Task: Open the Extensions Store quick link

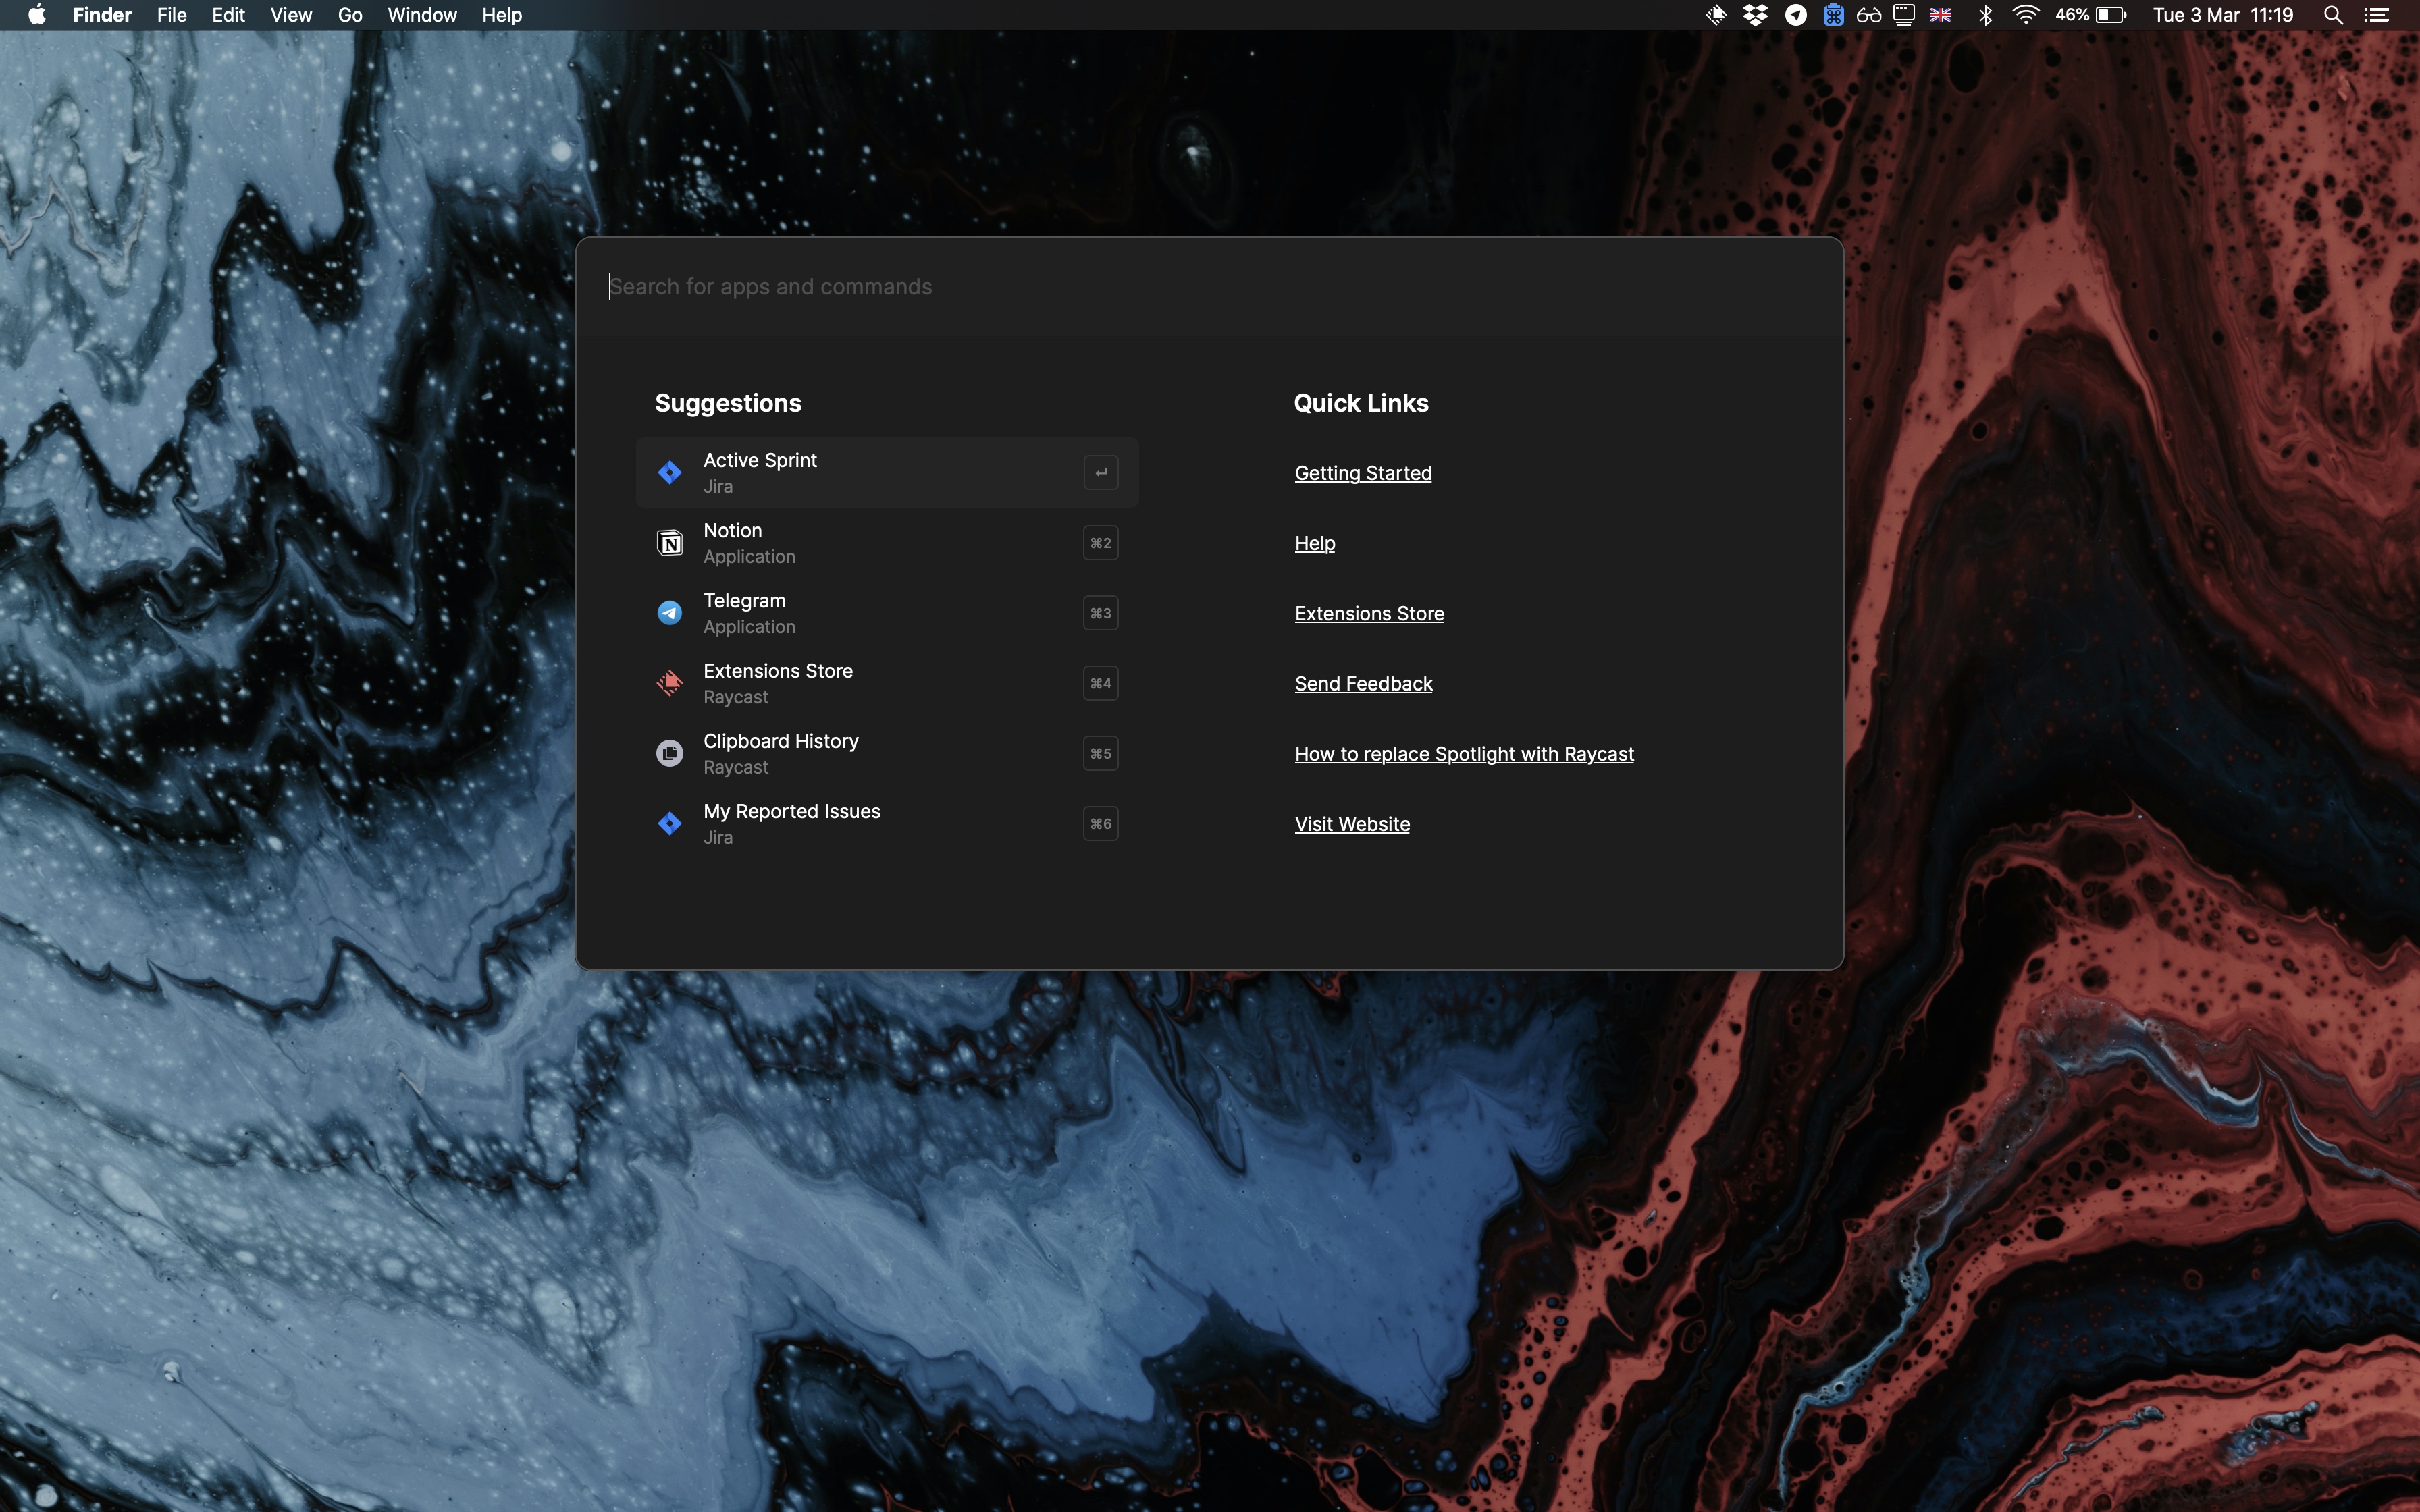Action: pos(1369,613)
